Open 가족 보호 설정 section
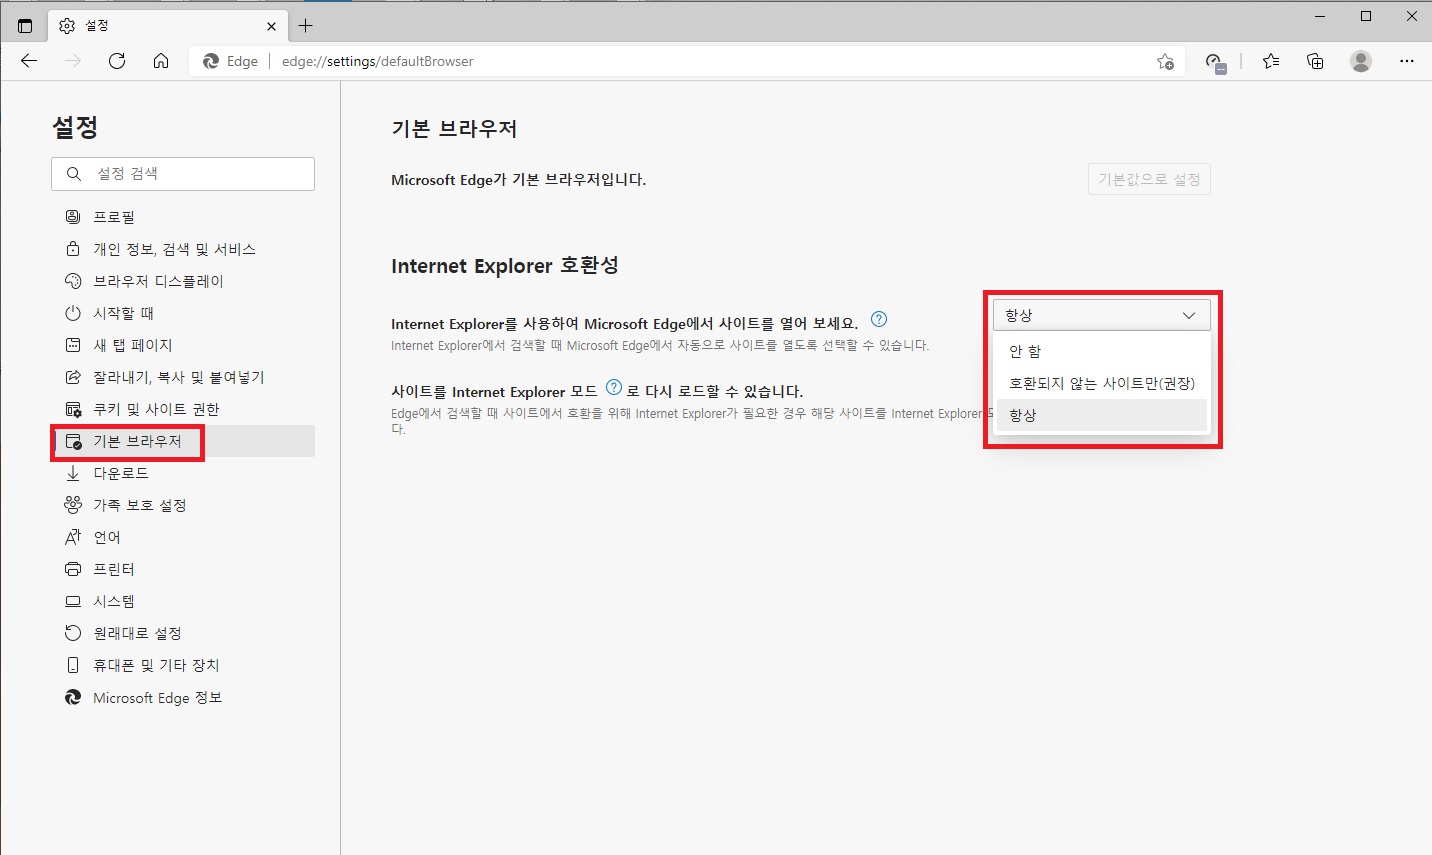The height and width of the screenshot is (855, 1432). click(183, 505)
